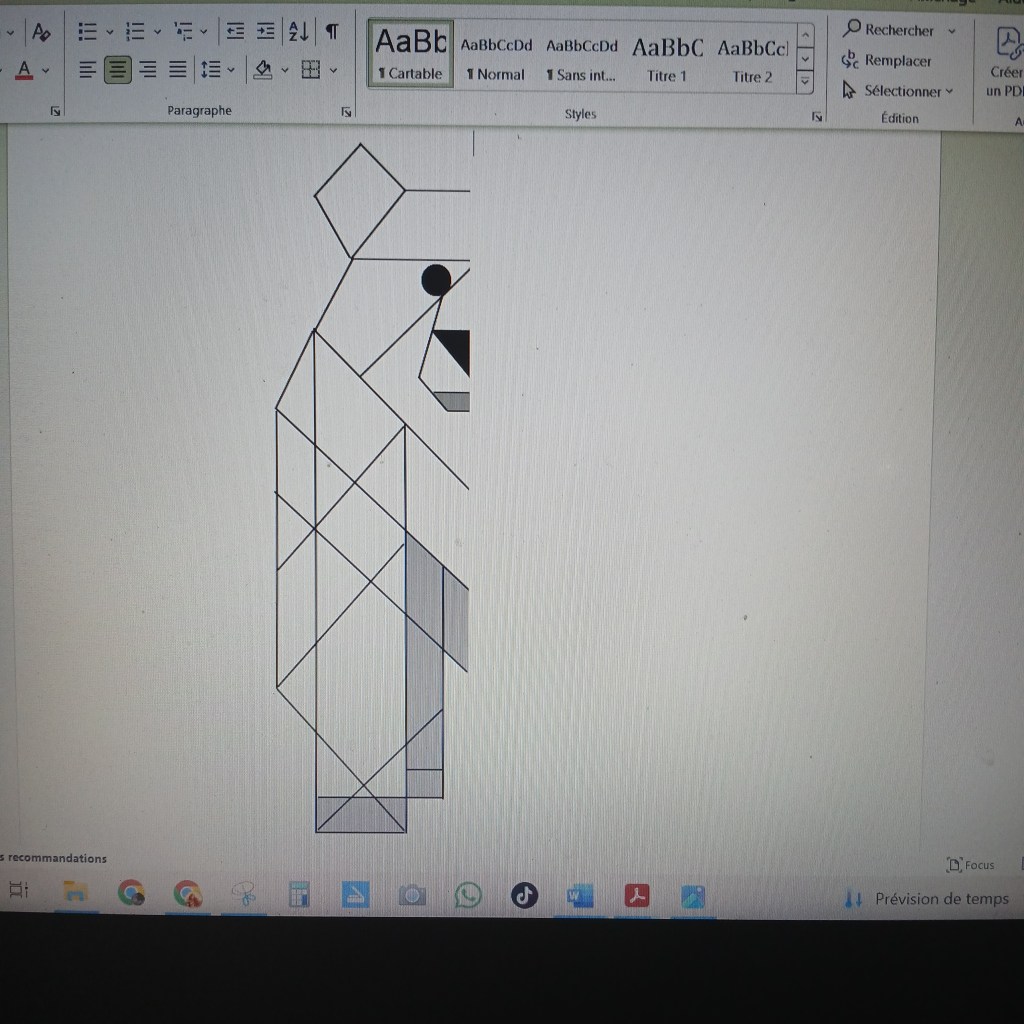This screenshot has height=1024, width=1024.
Task: Toggle align left
Action: pyautogui.click(x=88, y=69)
